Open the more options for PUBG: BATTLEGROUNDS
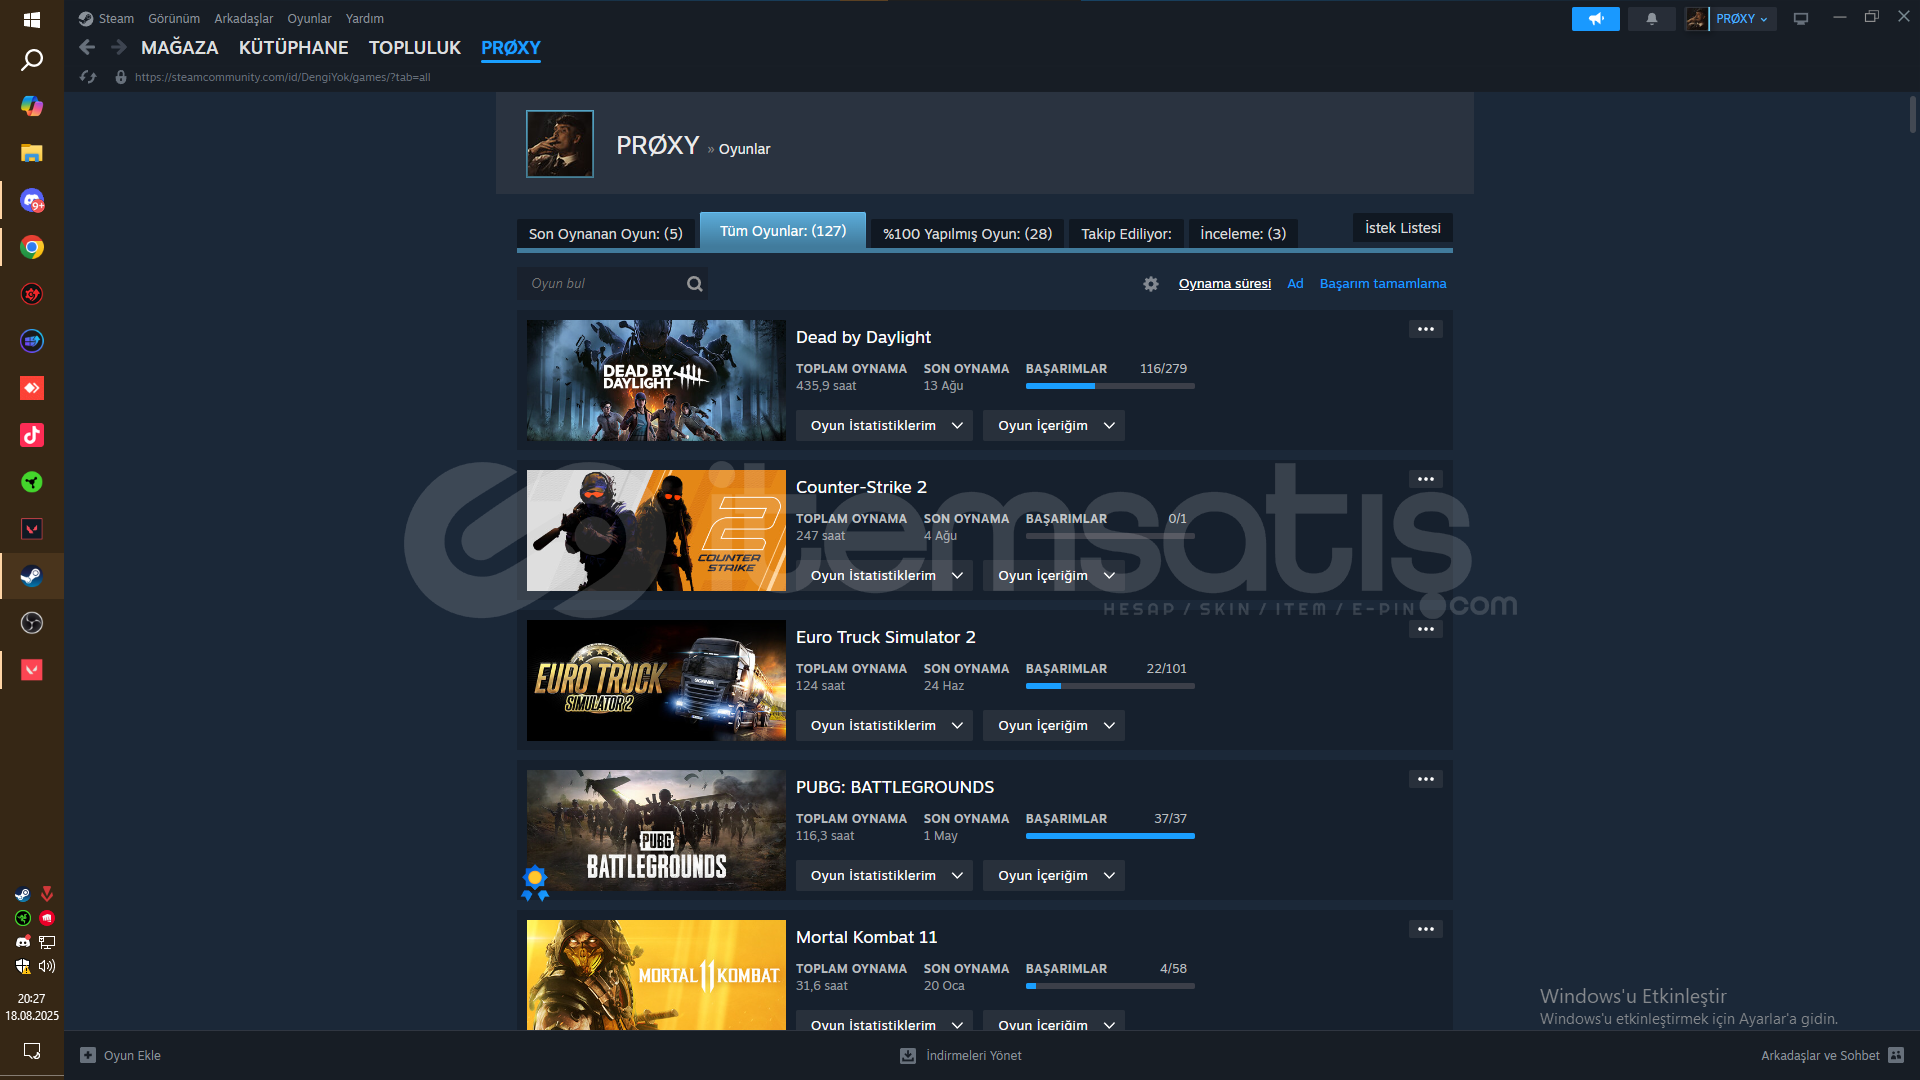 coord(1426,779)
